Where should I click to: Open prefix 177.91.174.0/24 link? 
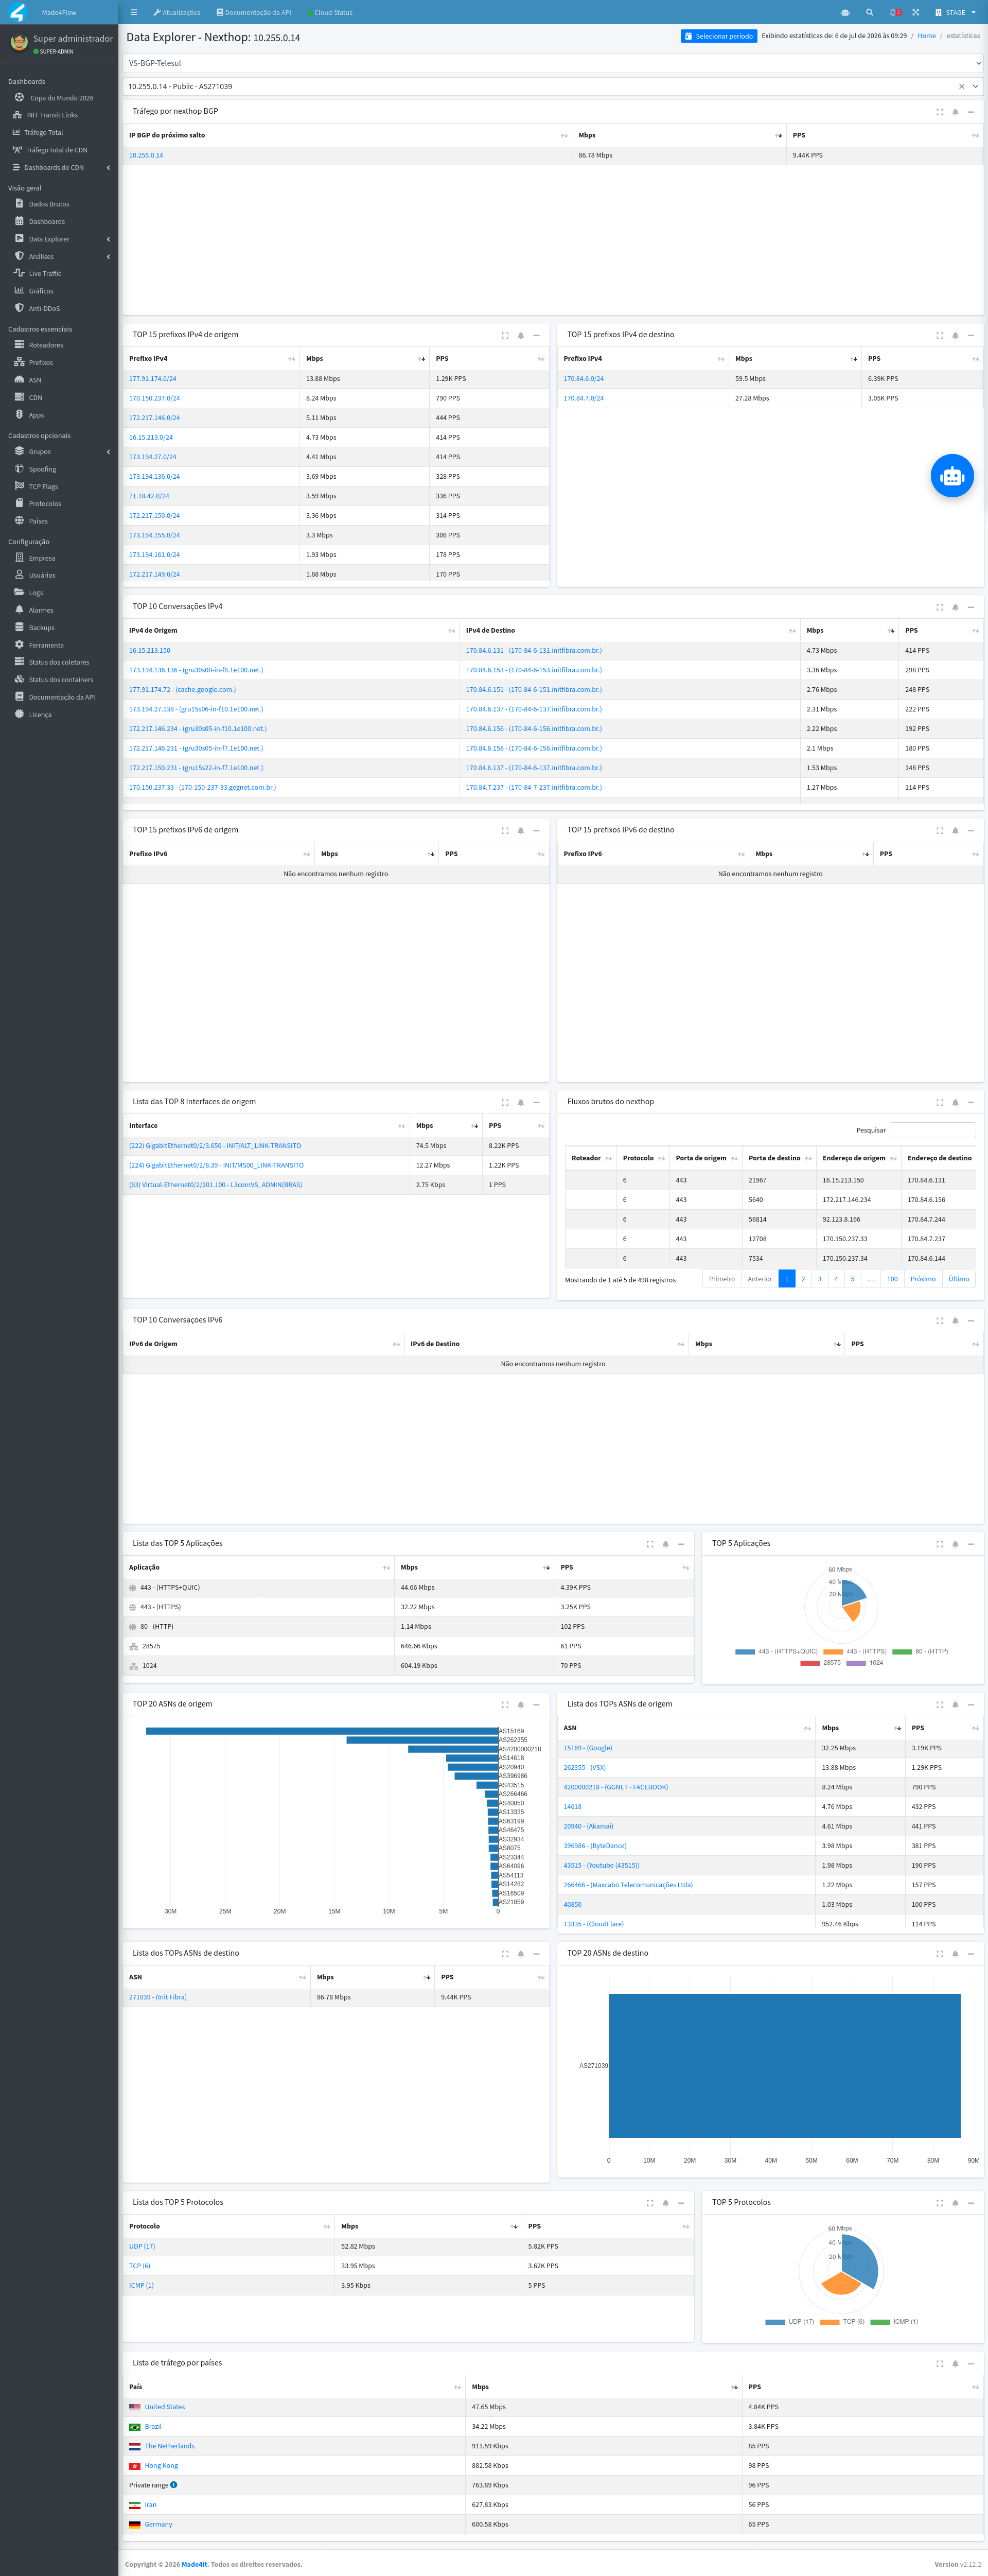click(x=152, y=379)
